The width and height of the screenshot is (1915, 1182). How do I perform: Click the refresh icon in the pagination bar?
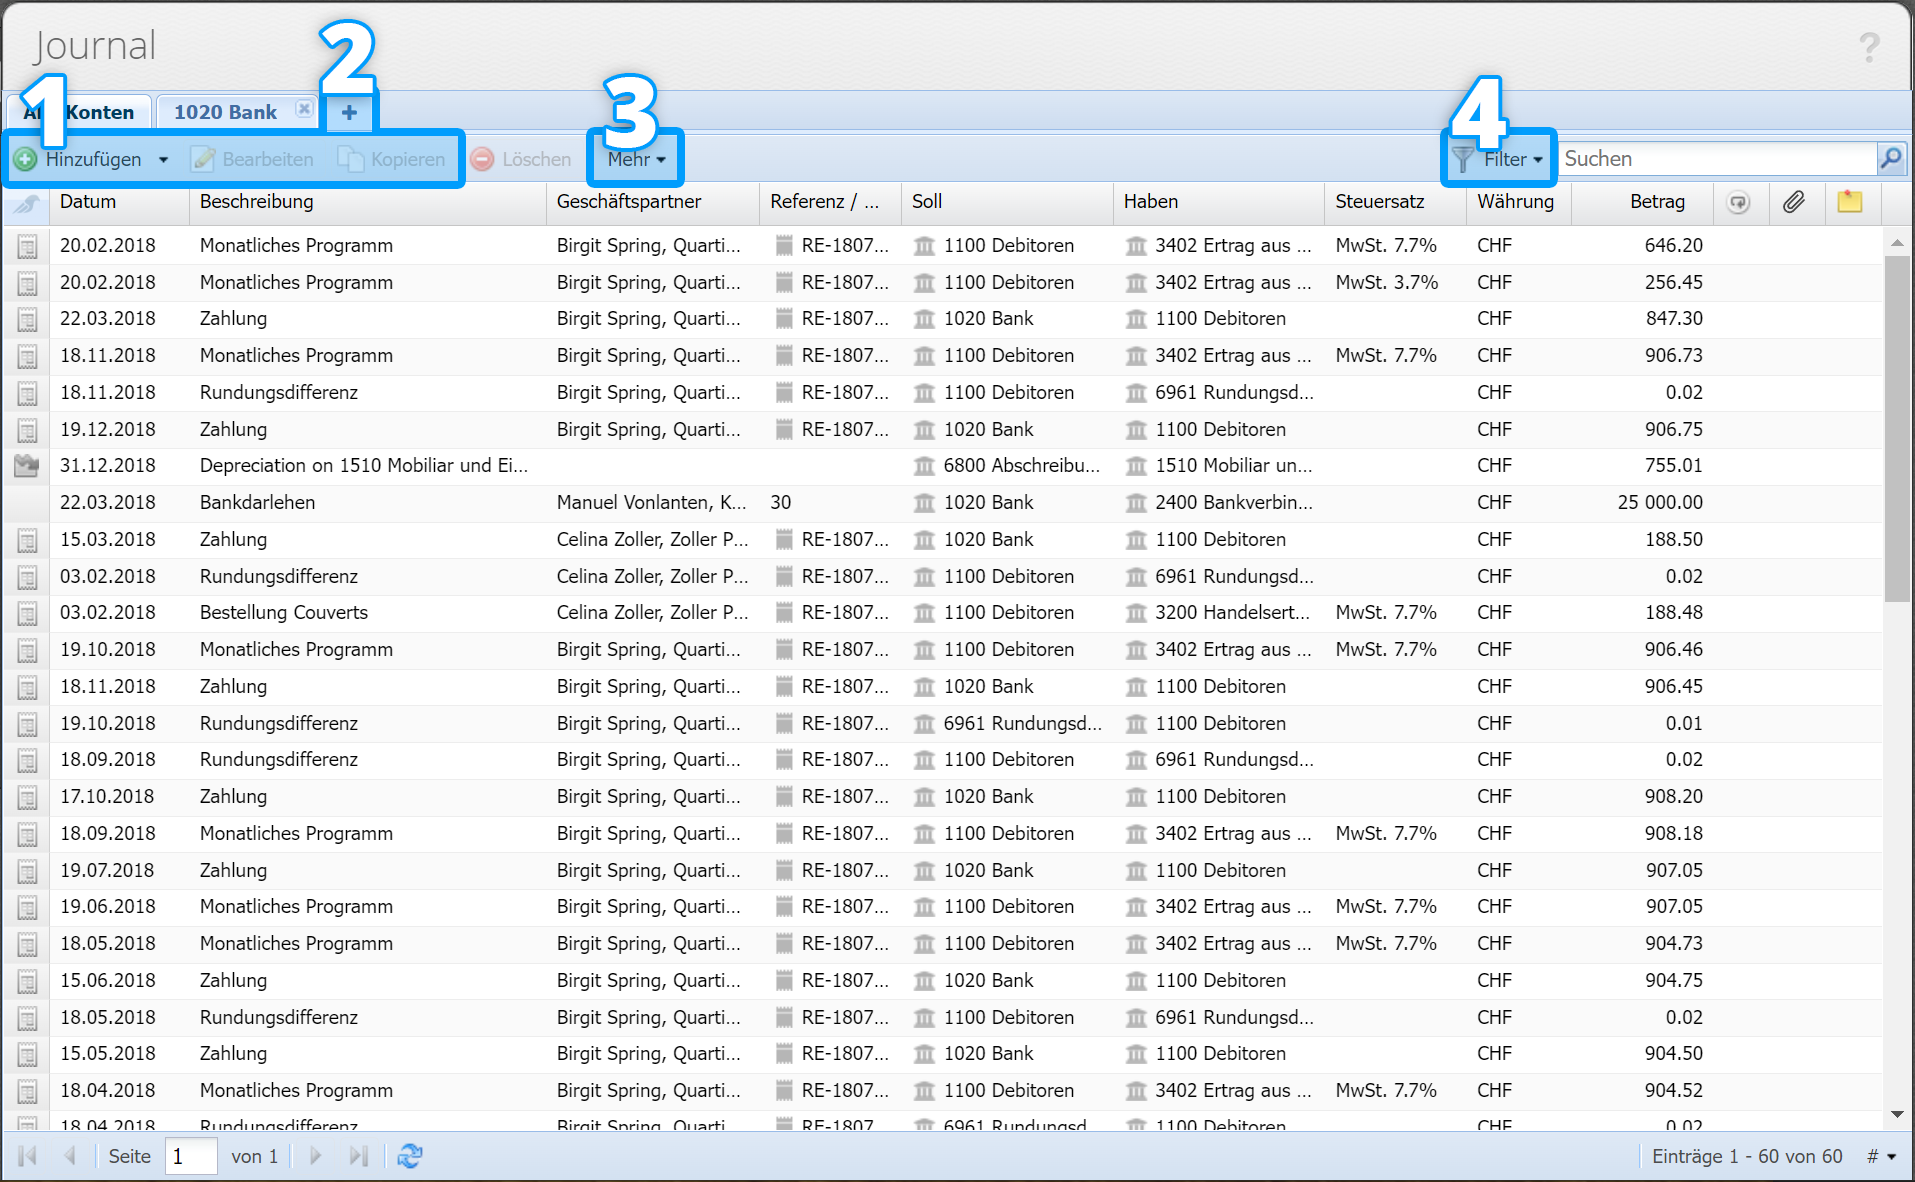coord(410,1156)
